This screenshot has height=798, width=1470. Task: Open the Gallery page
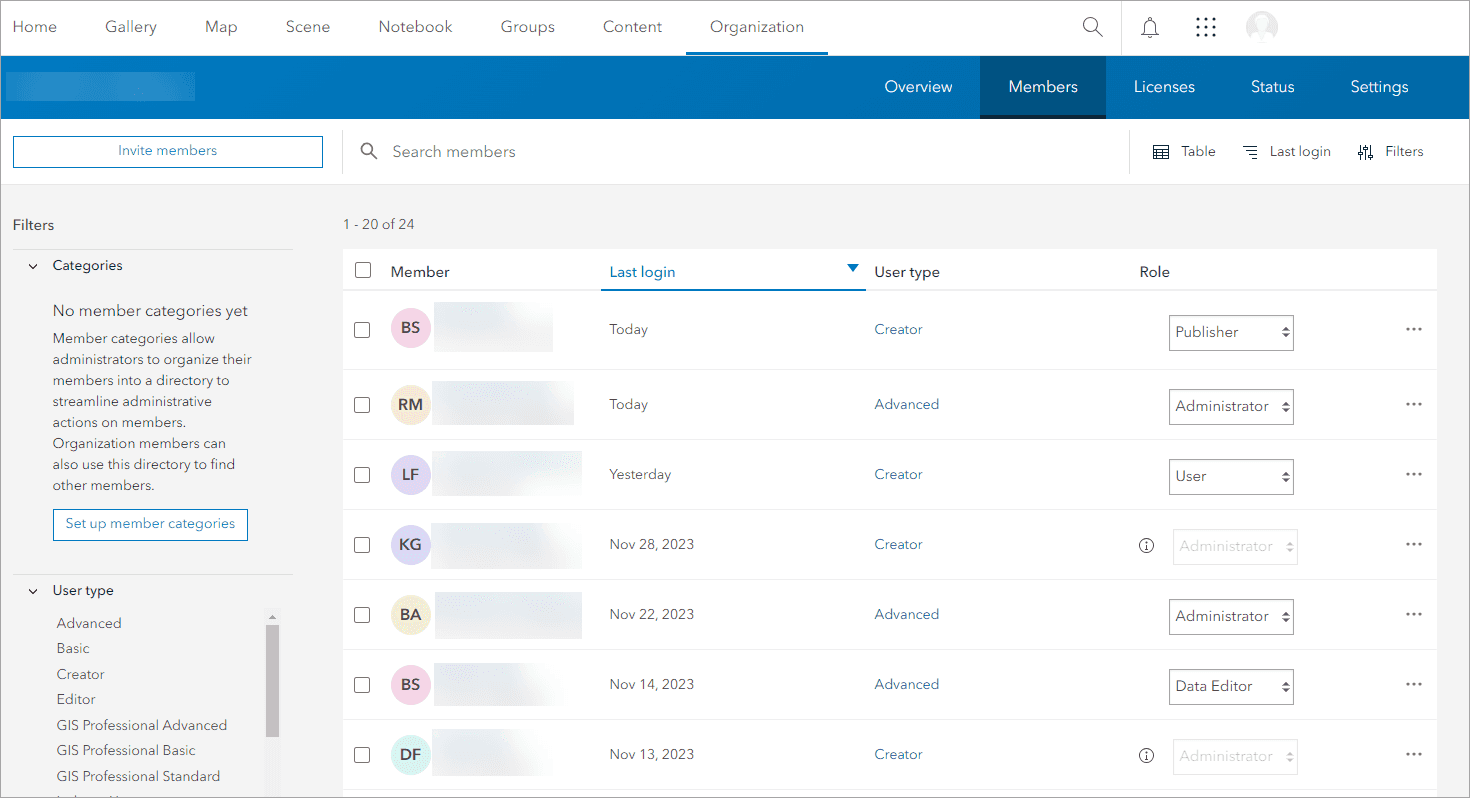pyautogui.click(x=130, y=27)
